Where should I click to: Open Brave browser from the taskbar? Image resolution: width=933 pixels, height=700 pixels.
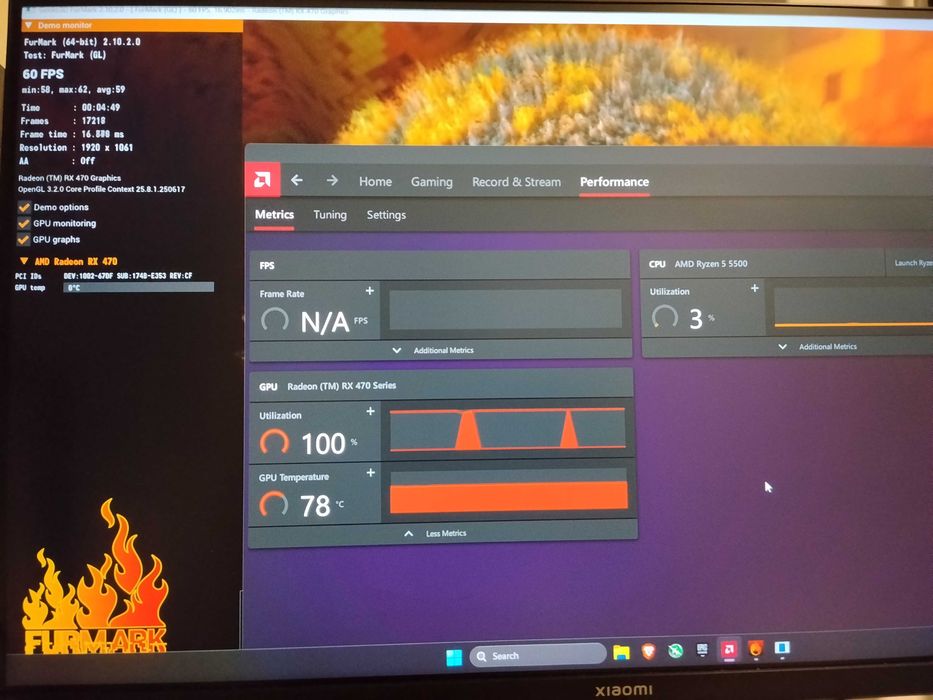coord(648,651)
